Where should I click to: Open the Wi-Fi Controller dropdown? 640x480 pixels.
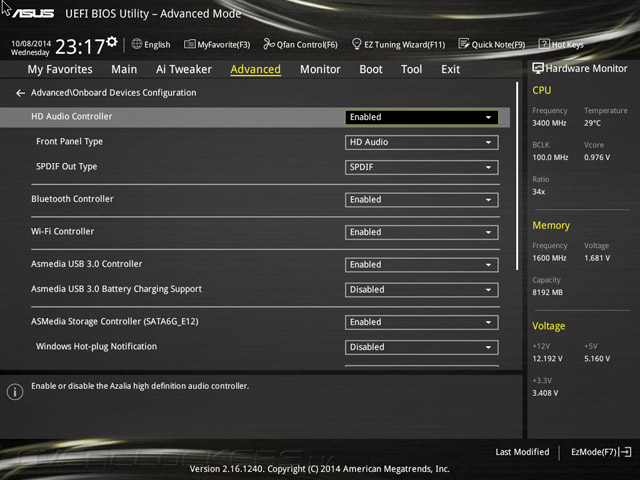(421, 232)
